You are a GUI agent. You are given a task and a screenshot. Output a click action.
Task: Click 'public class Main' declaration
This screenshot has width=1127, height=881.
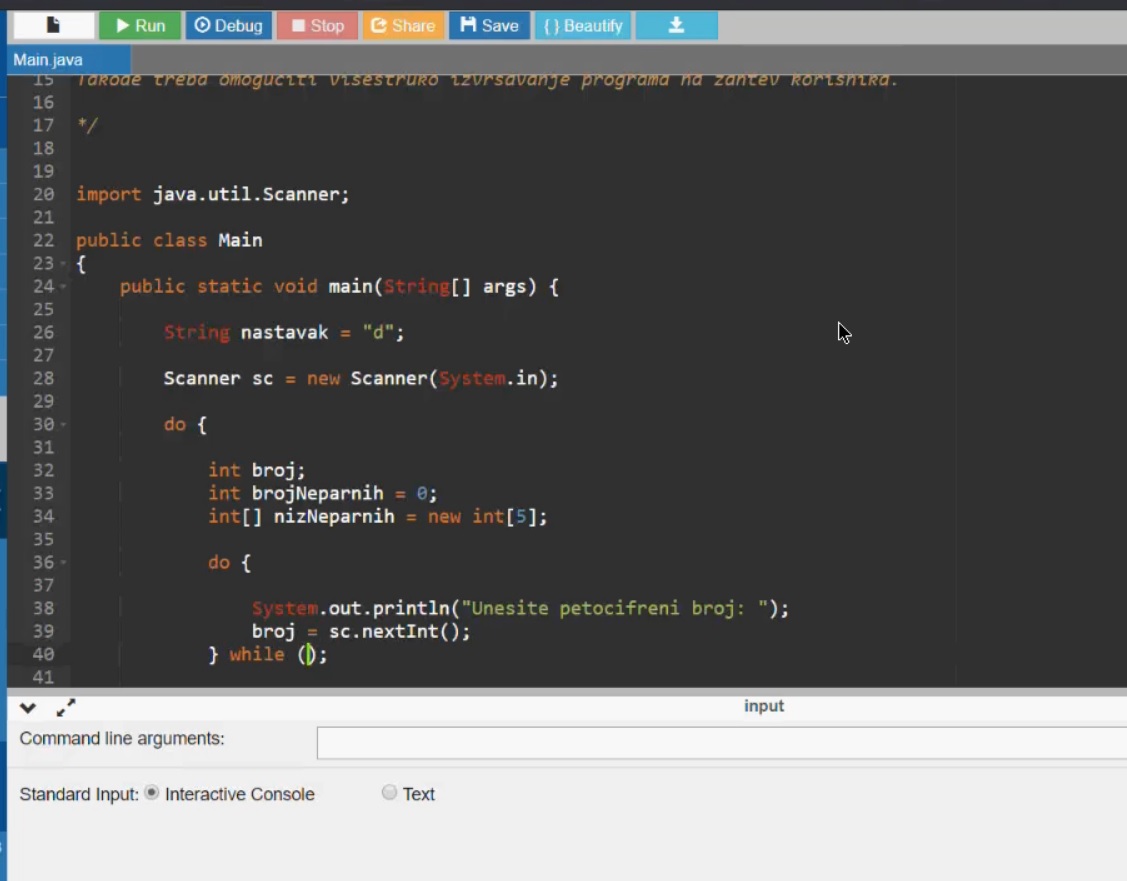coord(169,241)
